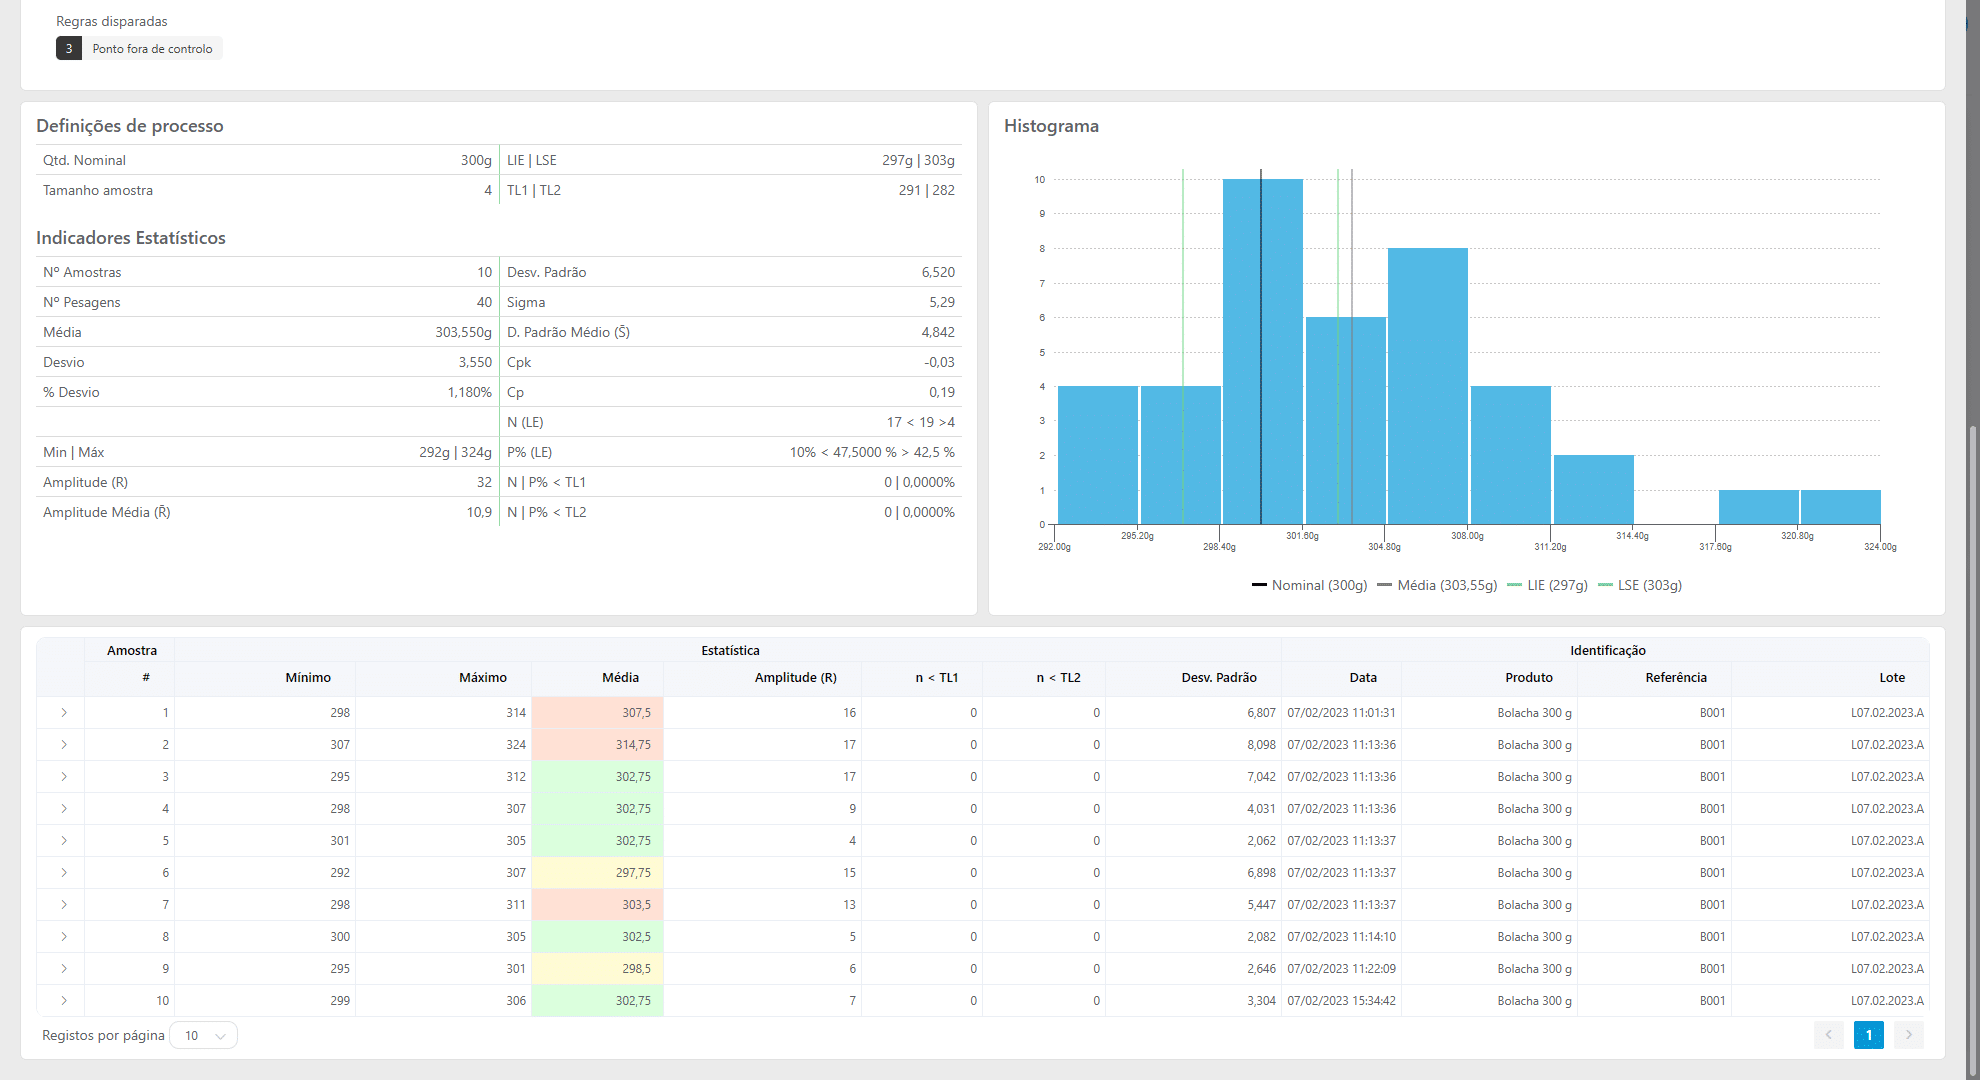Sort by Desv. Padrão column header

(x=1218, y=677)
